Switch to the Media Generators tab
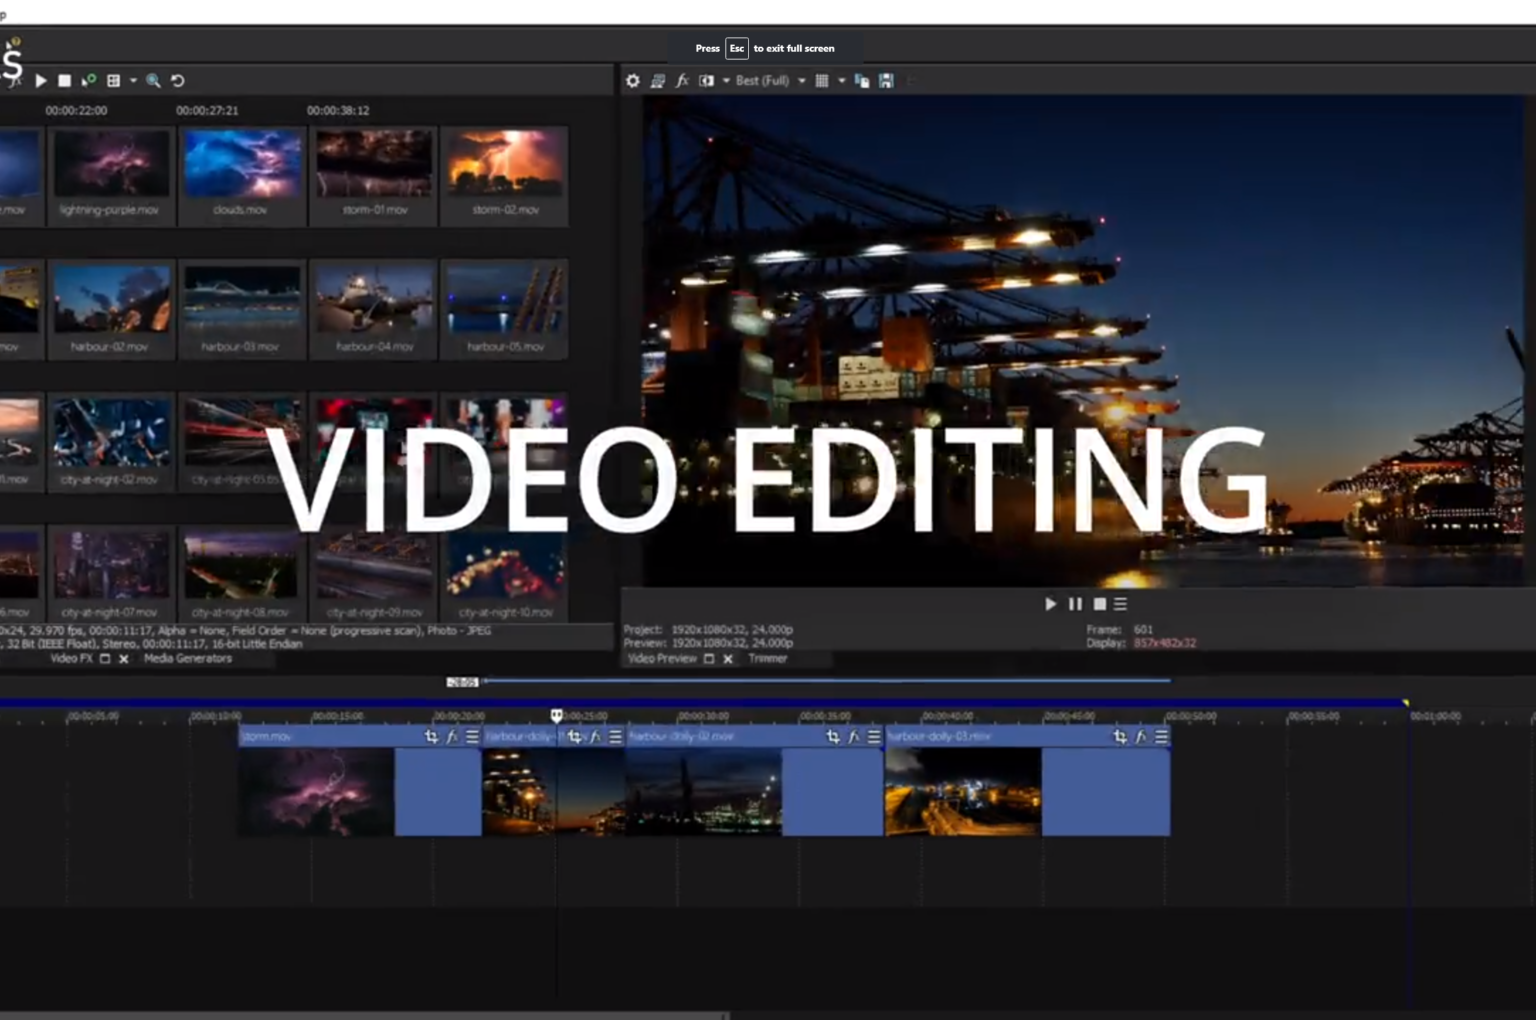The image size is (1536, 1020). tap(188, 659)
